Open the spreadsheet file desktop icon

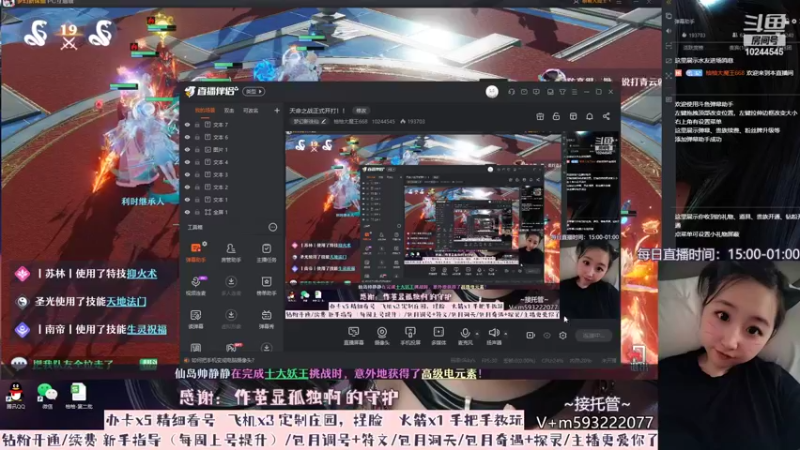pyautogui.click(x=79, y=396)
